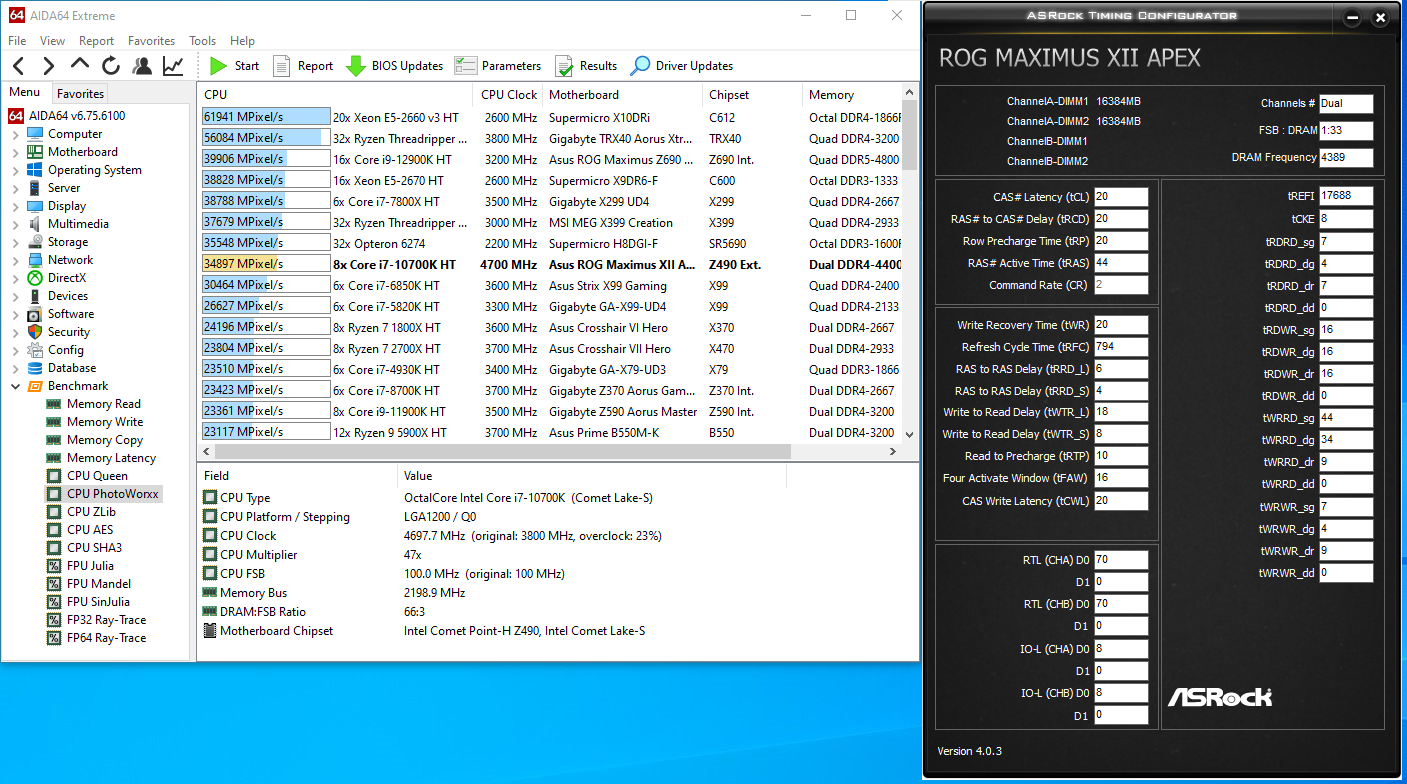Select the CPU ZLib benchmark
The image size is (1407, 784).
click(x=91, y=512)
